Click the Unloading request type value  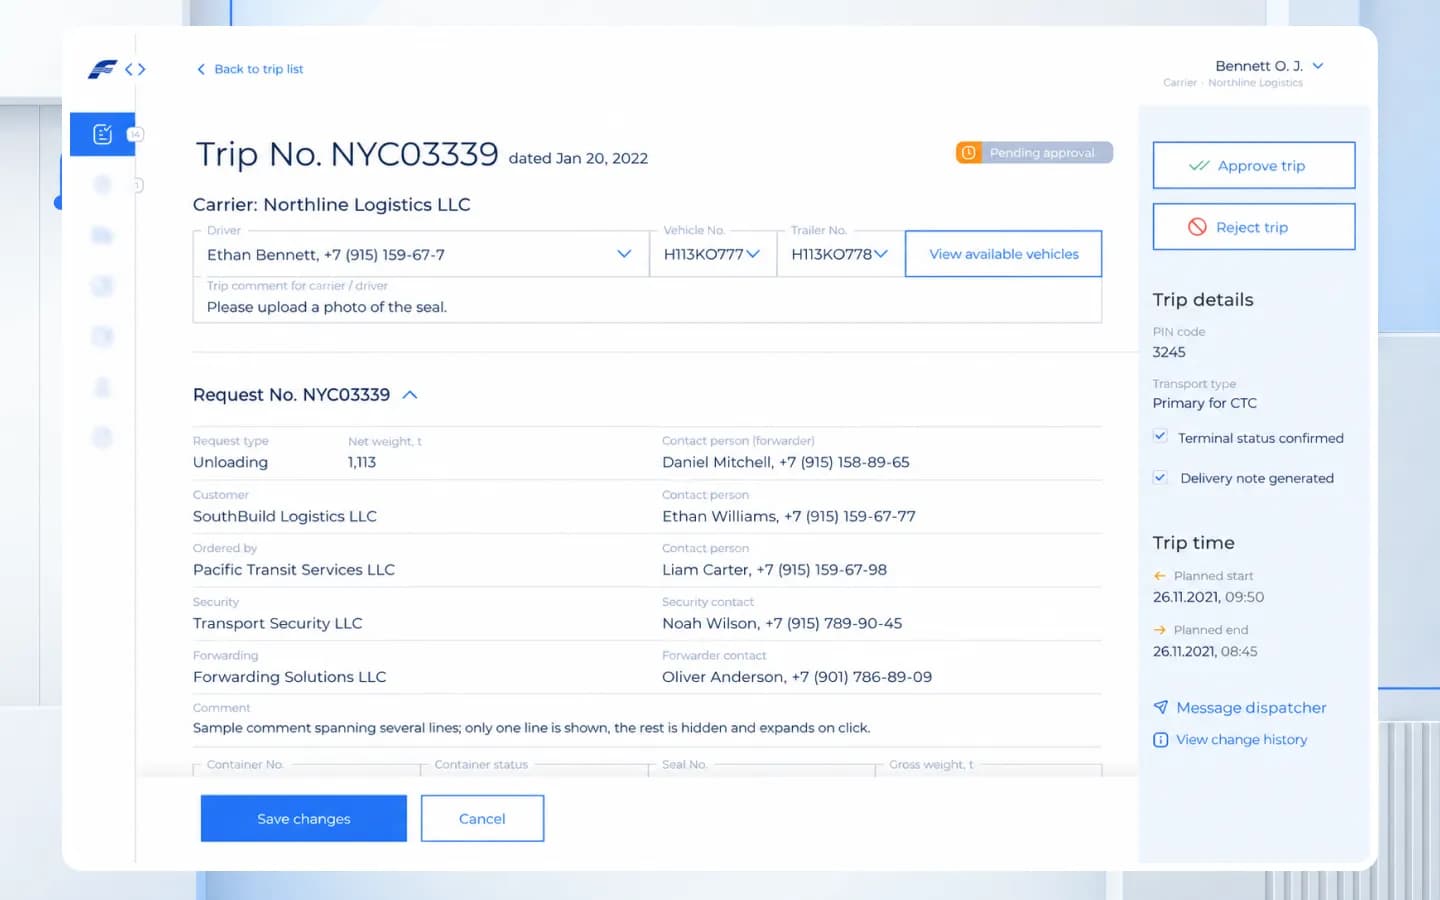pos(231,462)
